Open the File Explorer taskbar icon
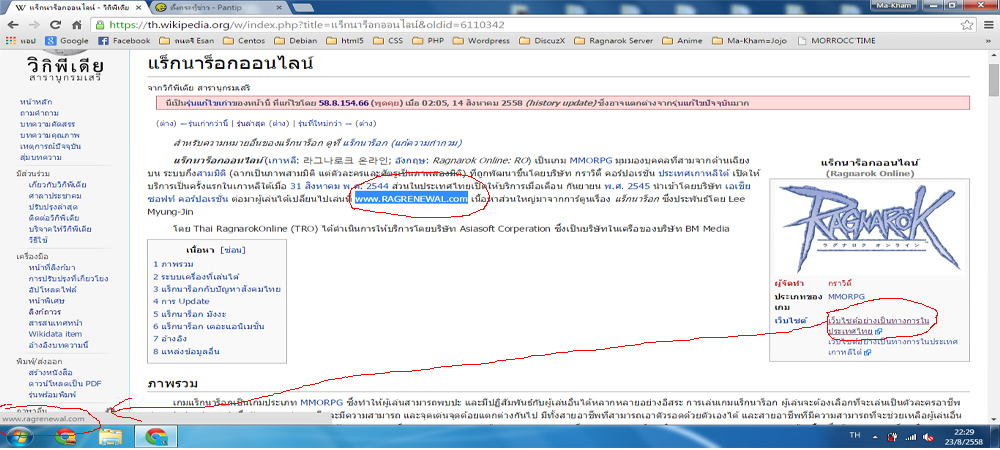 pos(110,437)
